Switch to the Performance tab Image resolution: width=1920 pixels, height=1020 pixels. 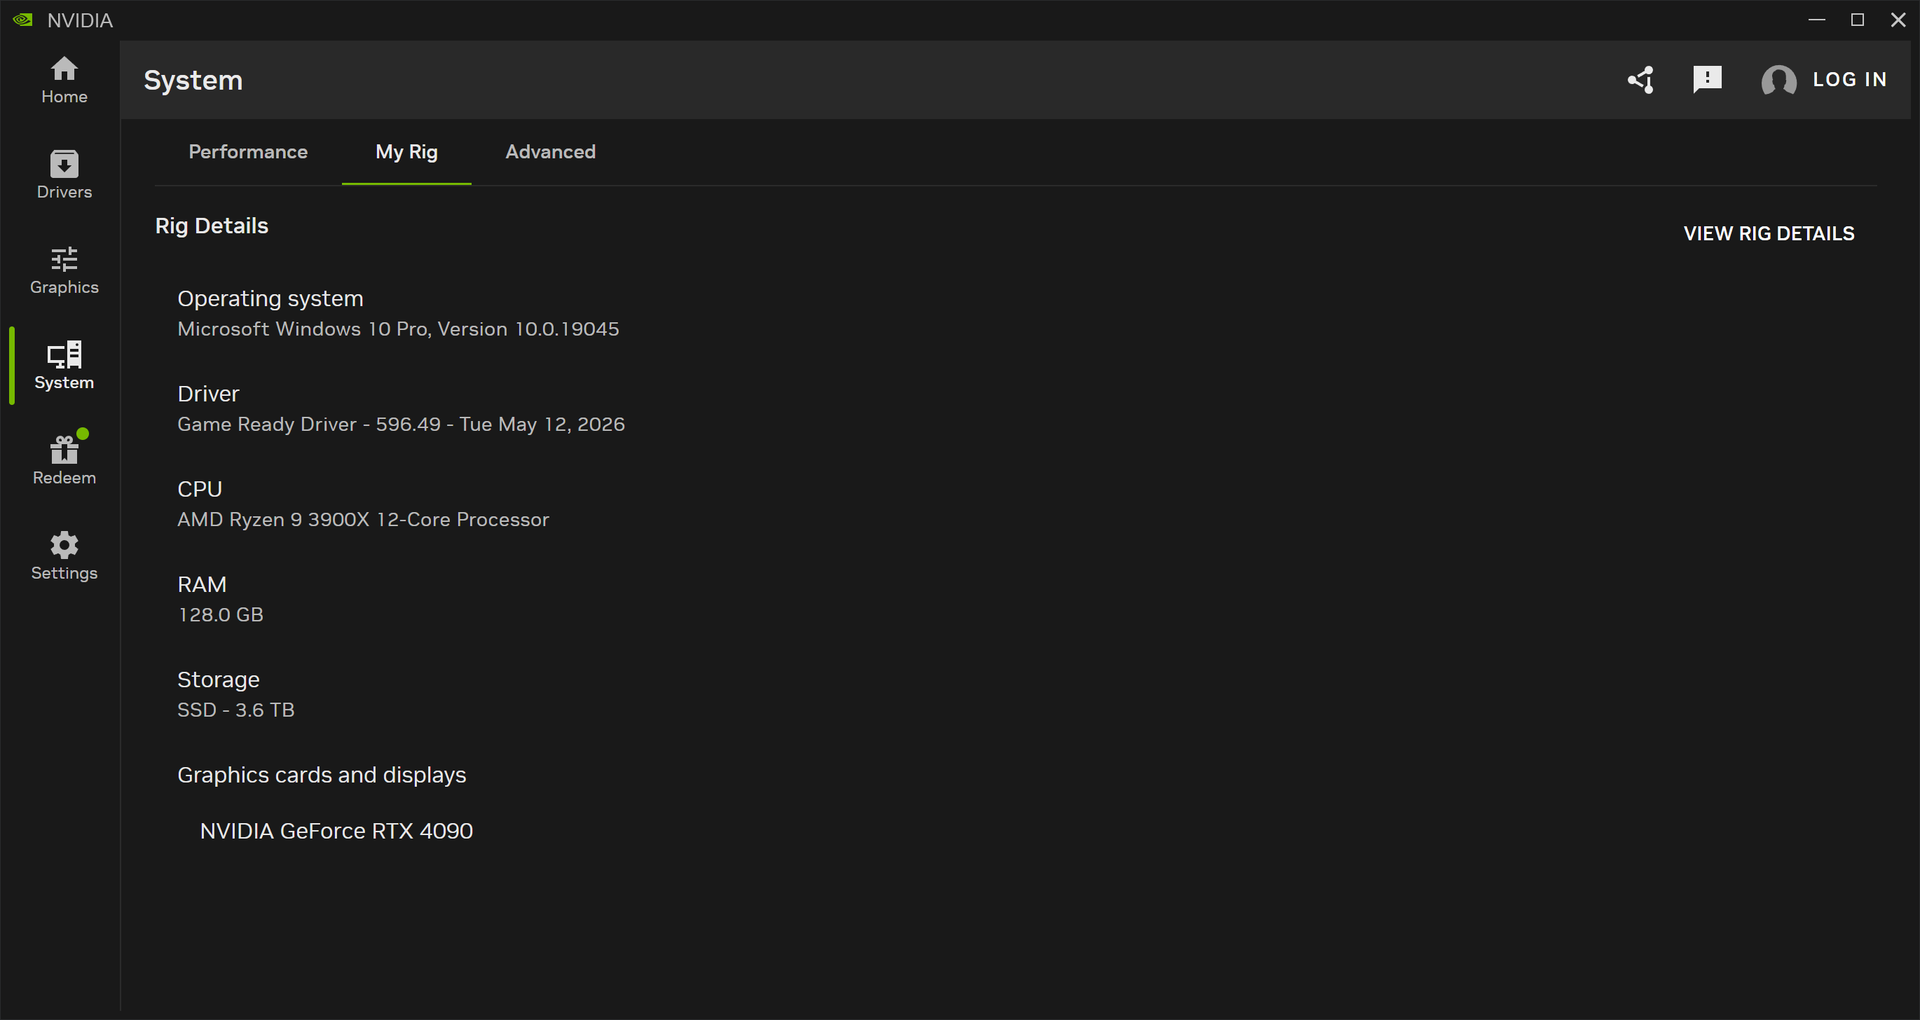248,152
